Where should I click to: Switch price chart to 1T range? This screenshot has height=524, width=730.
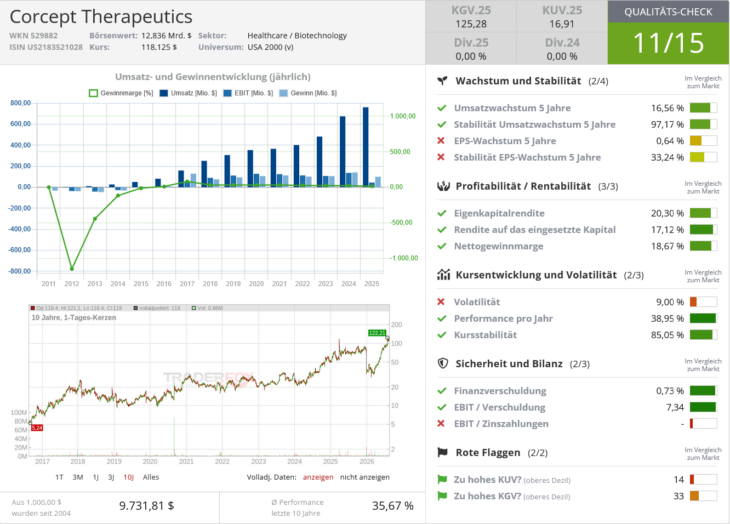59,477
